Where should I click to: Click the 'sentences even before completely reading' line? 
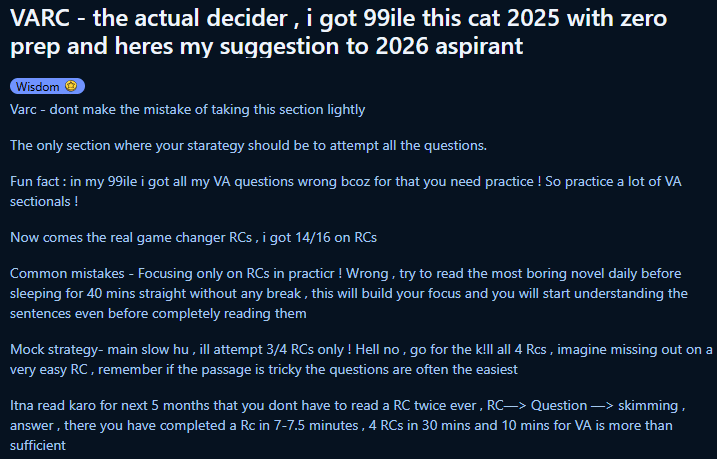[x=158, y=314]
